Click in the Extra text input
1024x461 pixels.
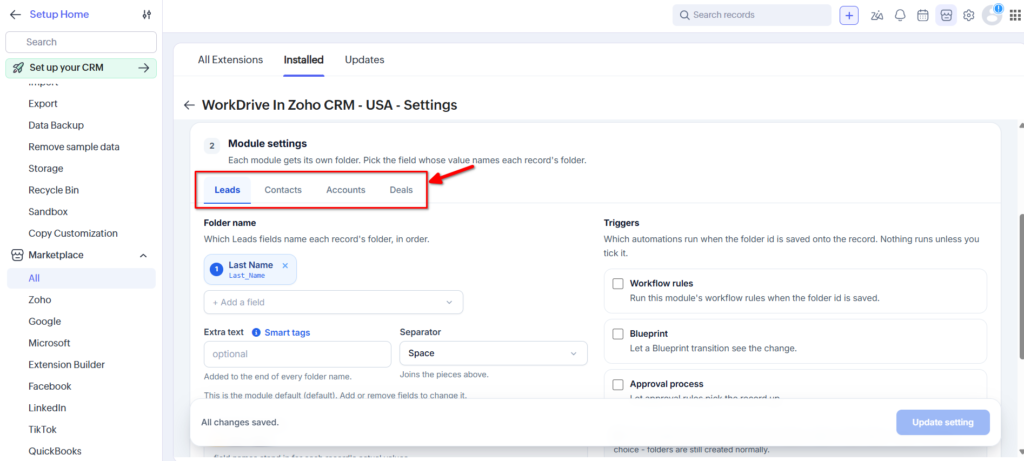297,354
